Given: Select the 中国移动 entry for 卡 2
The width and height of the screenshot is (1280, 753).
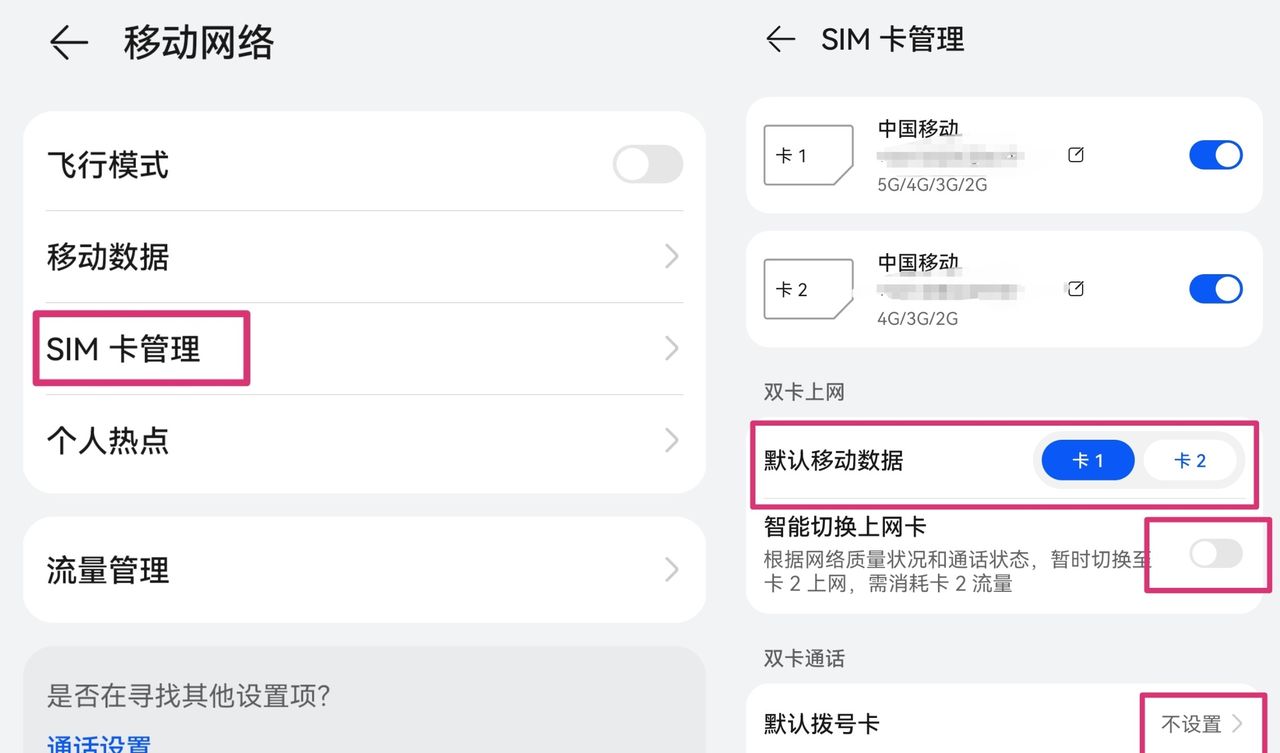Looking at the screenshot, I should click(x=917, y=263).
